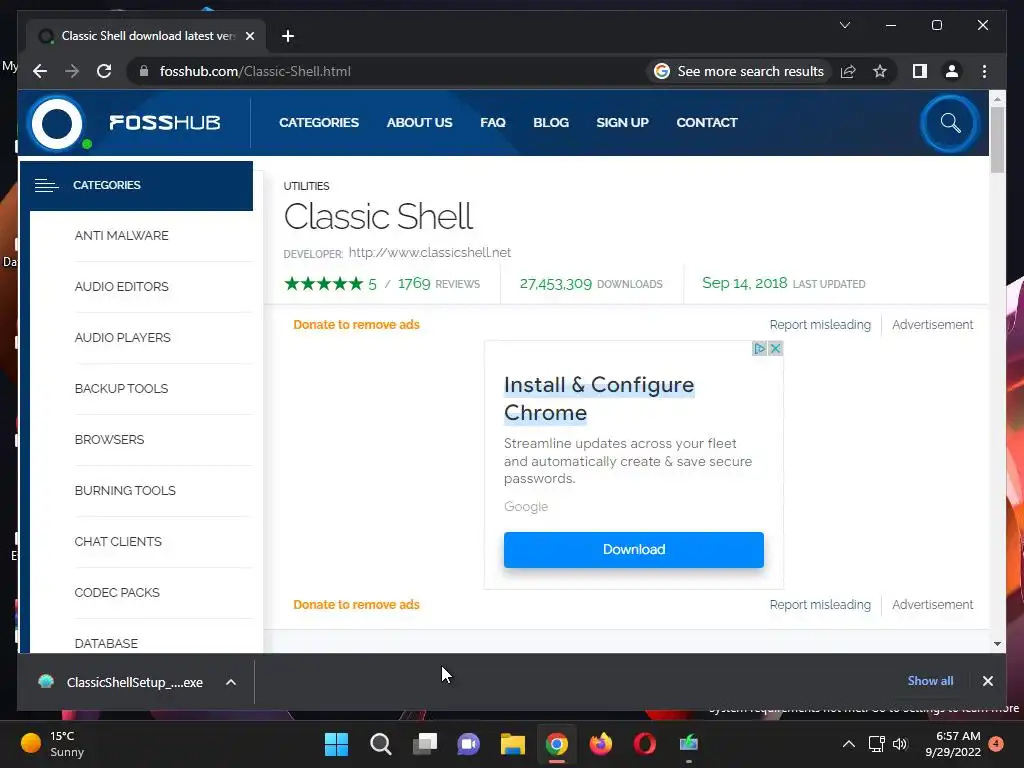Open the Categories top menu
Viewport: 1024px width, 768px height.
coord(319,123)
